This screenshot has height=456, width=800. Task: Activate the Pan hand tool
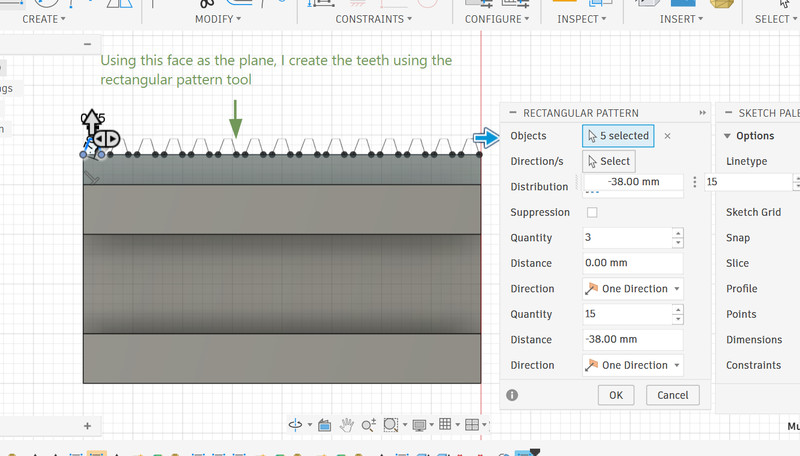tap(347, 424)
